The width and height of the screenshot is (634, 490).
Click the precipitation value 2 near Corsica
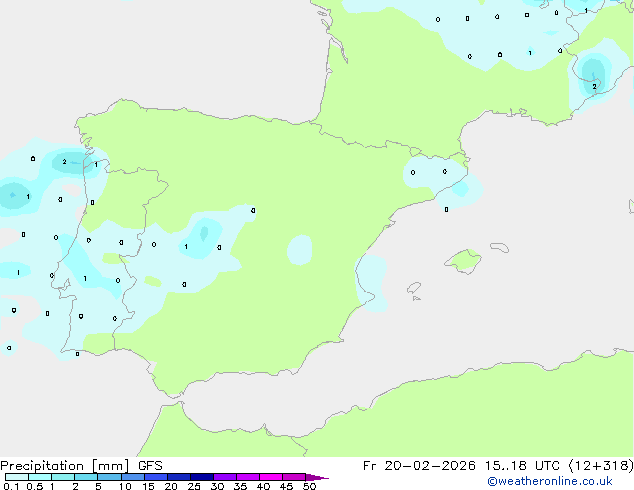594,86
